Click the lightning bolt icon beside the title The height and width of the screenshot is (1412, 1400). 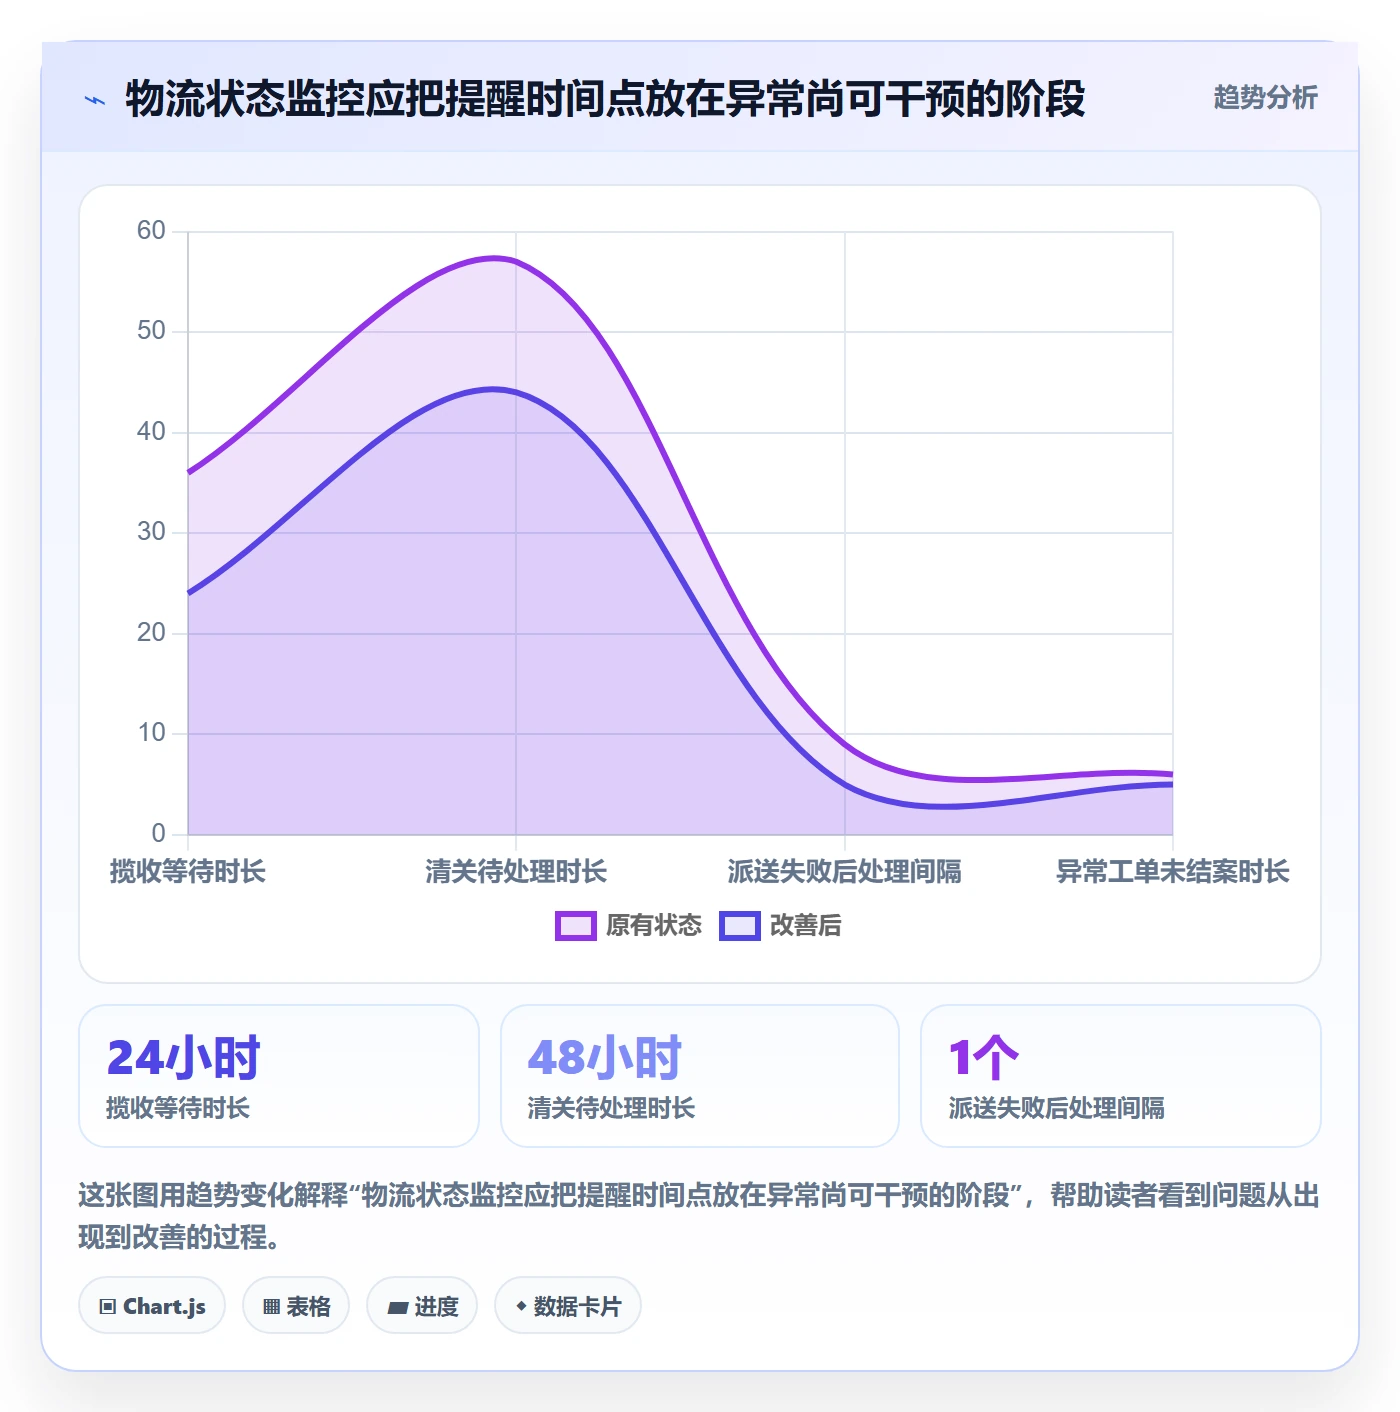pyautogui.click(x=95, y=100)
